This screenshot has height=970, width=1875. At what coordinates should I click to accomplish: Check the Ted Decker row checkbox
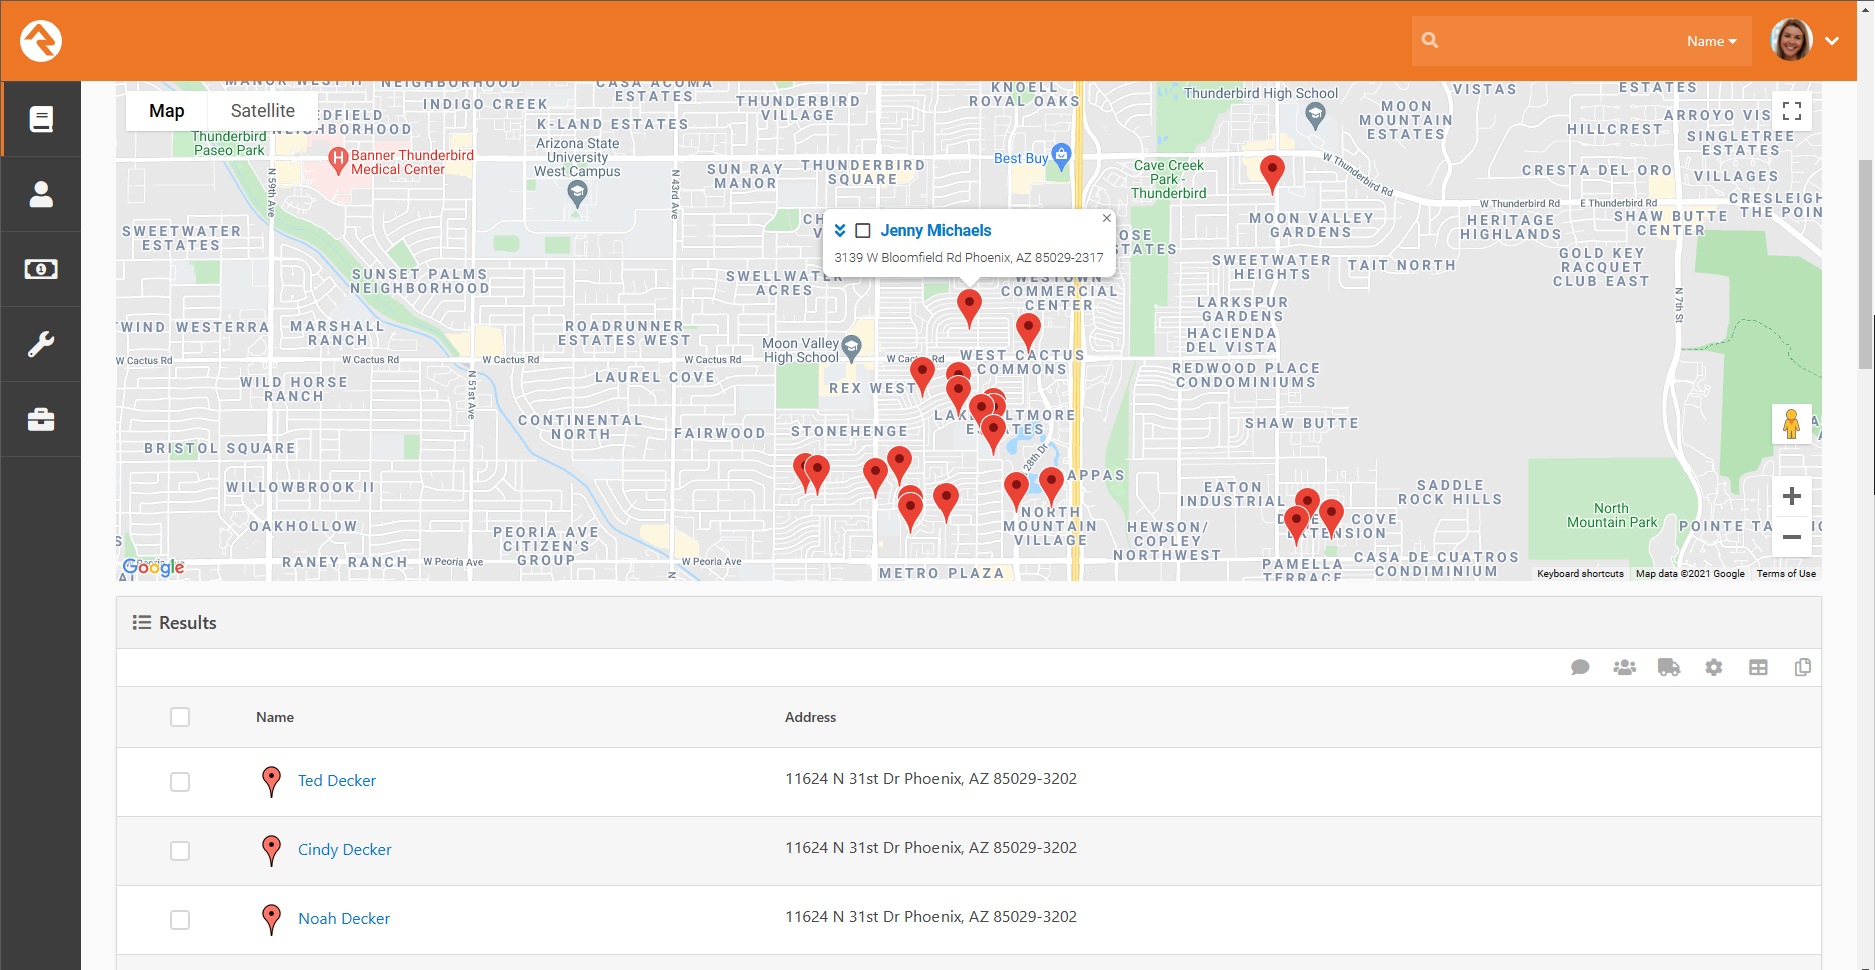point(180,782)
